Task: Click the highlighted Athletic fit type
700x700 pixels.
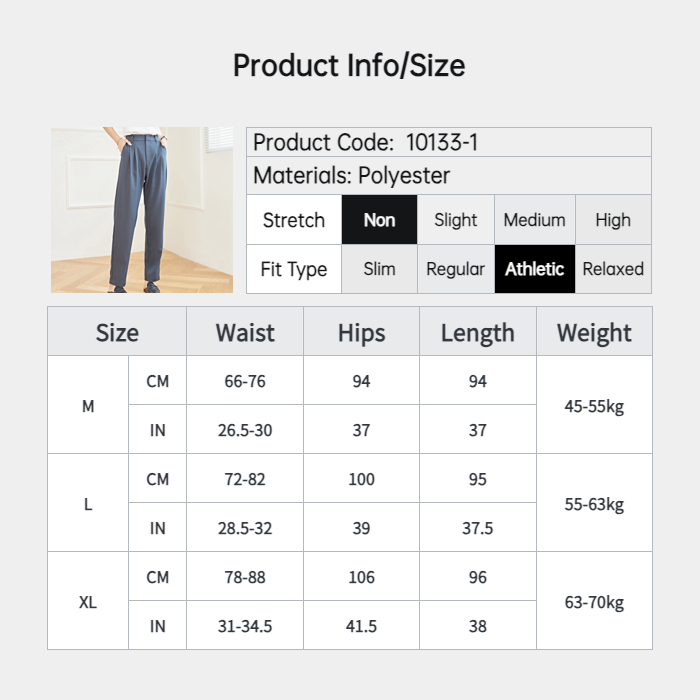Action: pos(534,269)
